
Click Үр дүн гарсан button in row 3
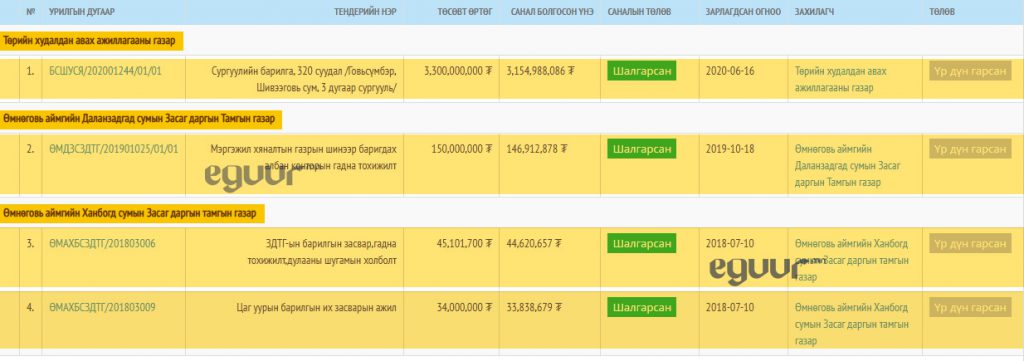(970, 243)
